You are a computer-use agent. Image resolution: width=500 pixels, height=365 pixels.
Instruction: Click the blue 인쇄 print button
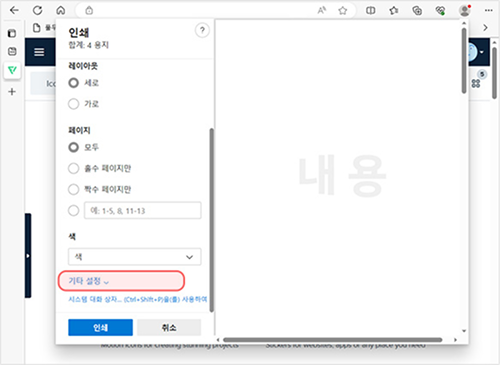[100, 328]
